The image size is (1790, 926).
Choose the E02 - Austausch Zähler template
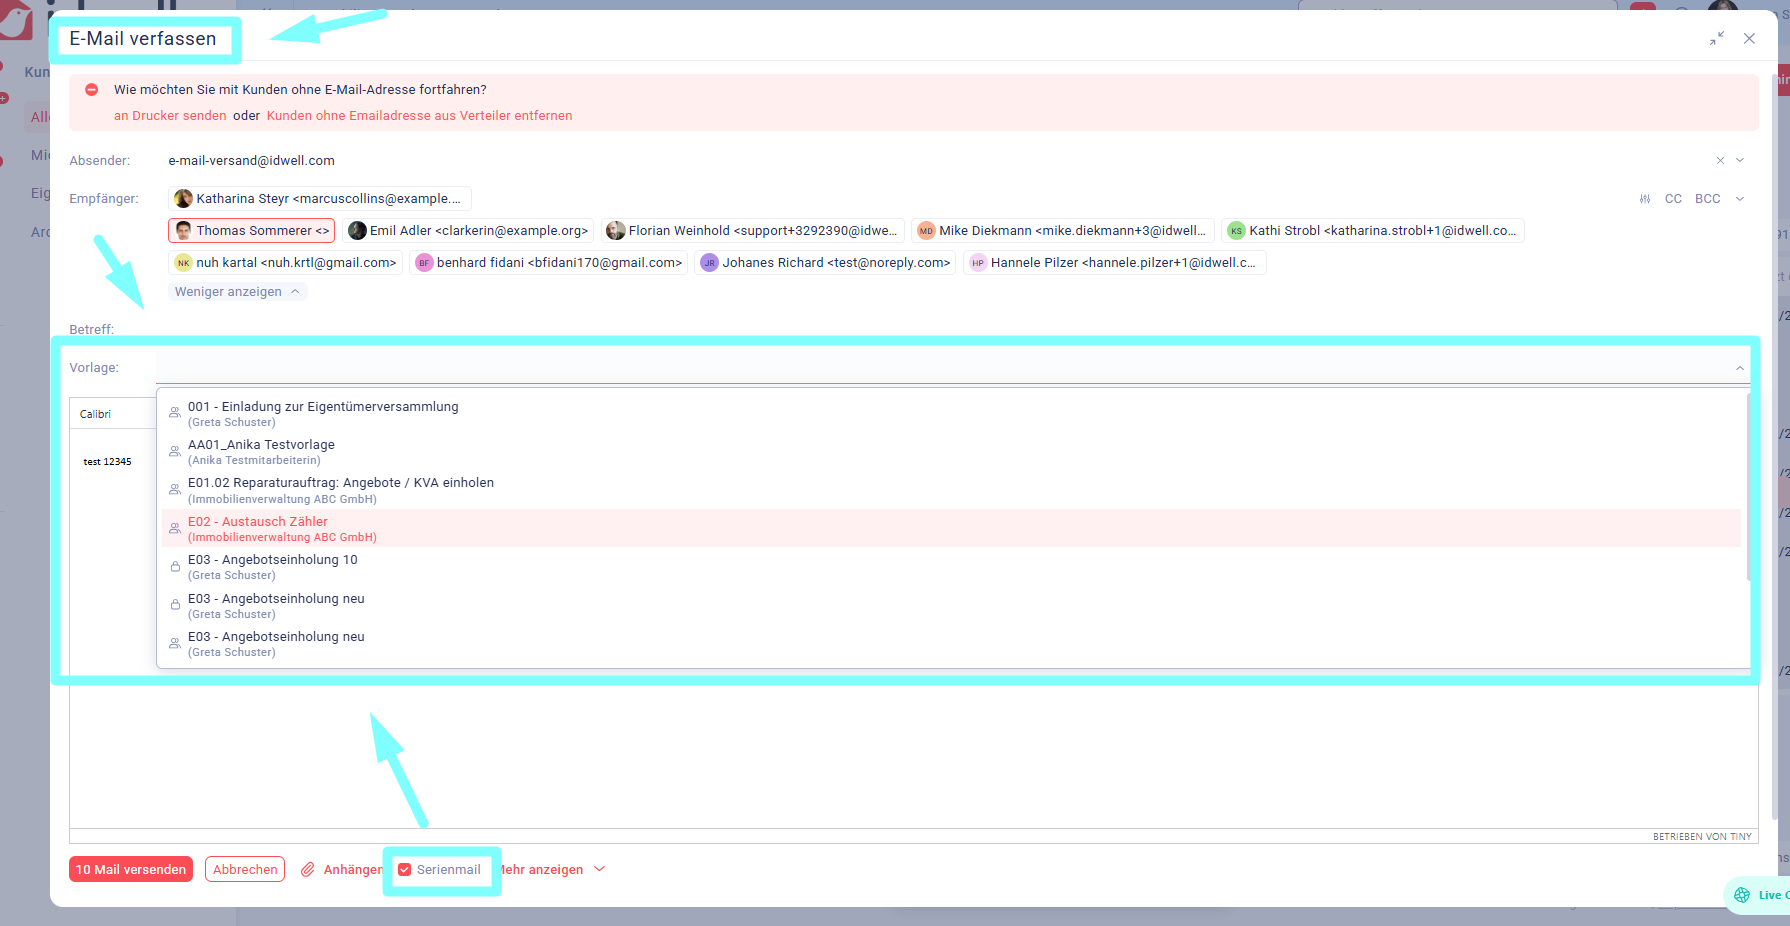[258, 522]
